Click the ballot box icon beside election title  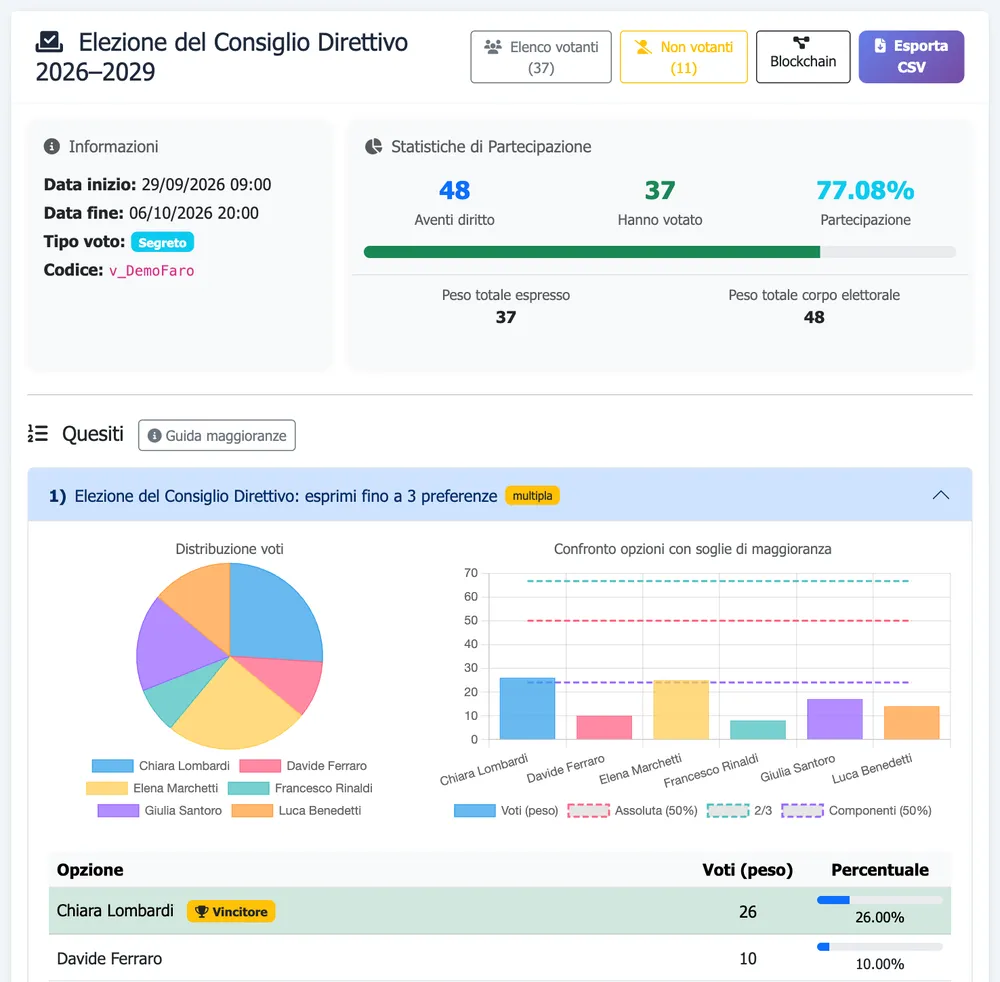(x=49, y=42)
